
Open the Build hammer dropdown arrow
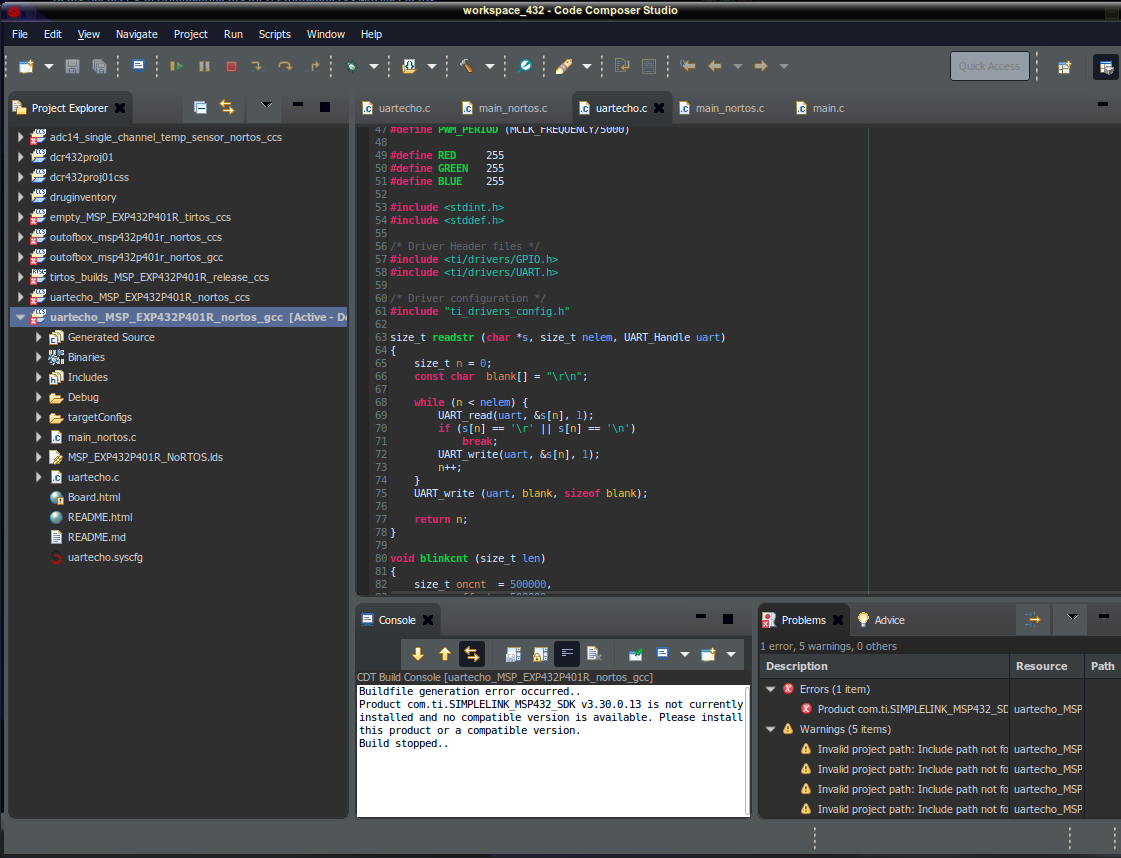(490, 67)
